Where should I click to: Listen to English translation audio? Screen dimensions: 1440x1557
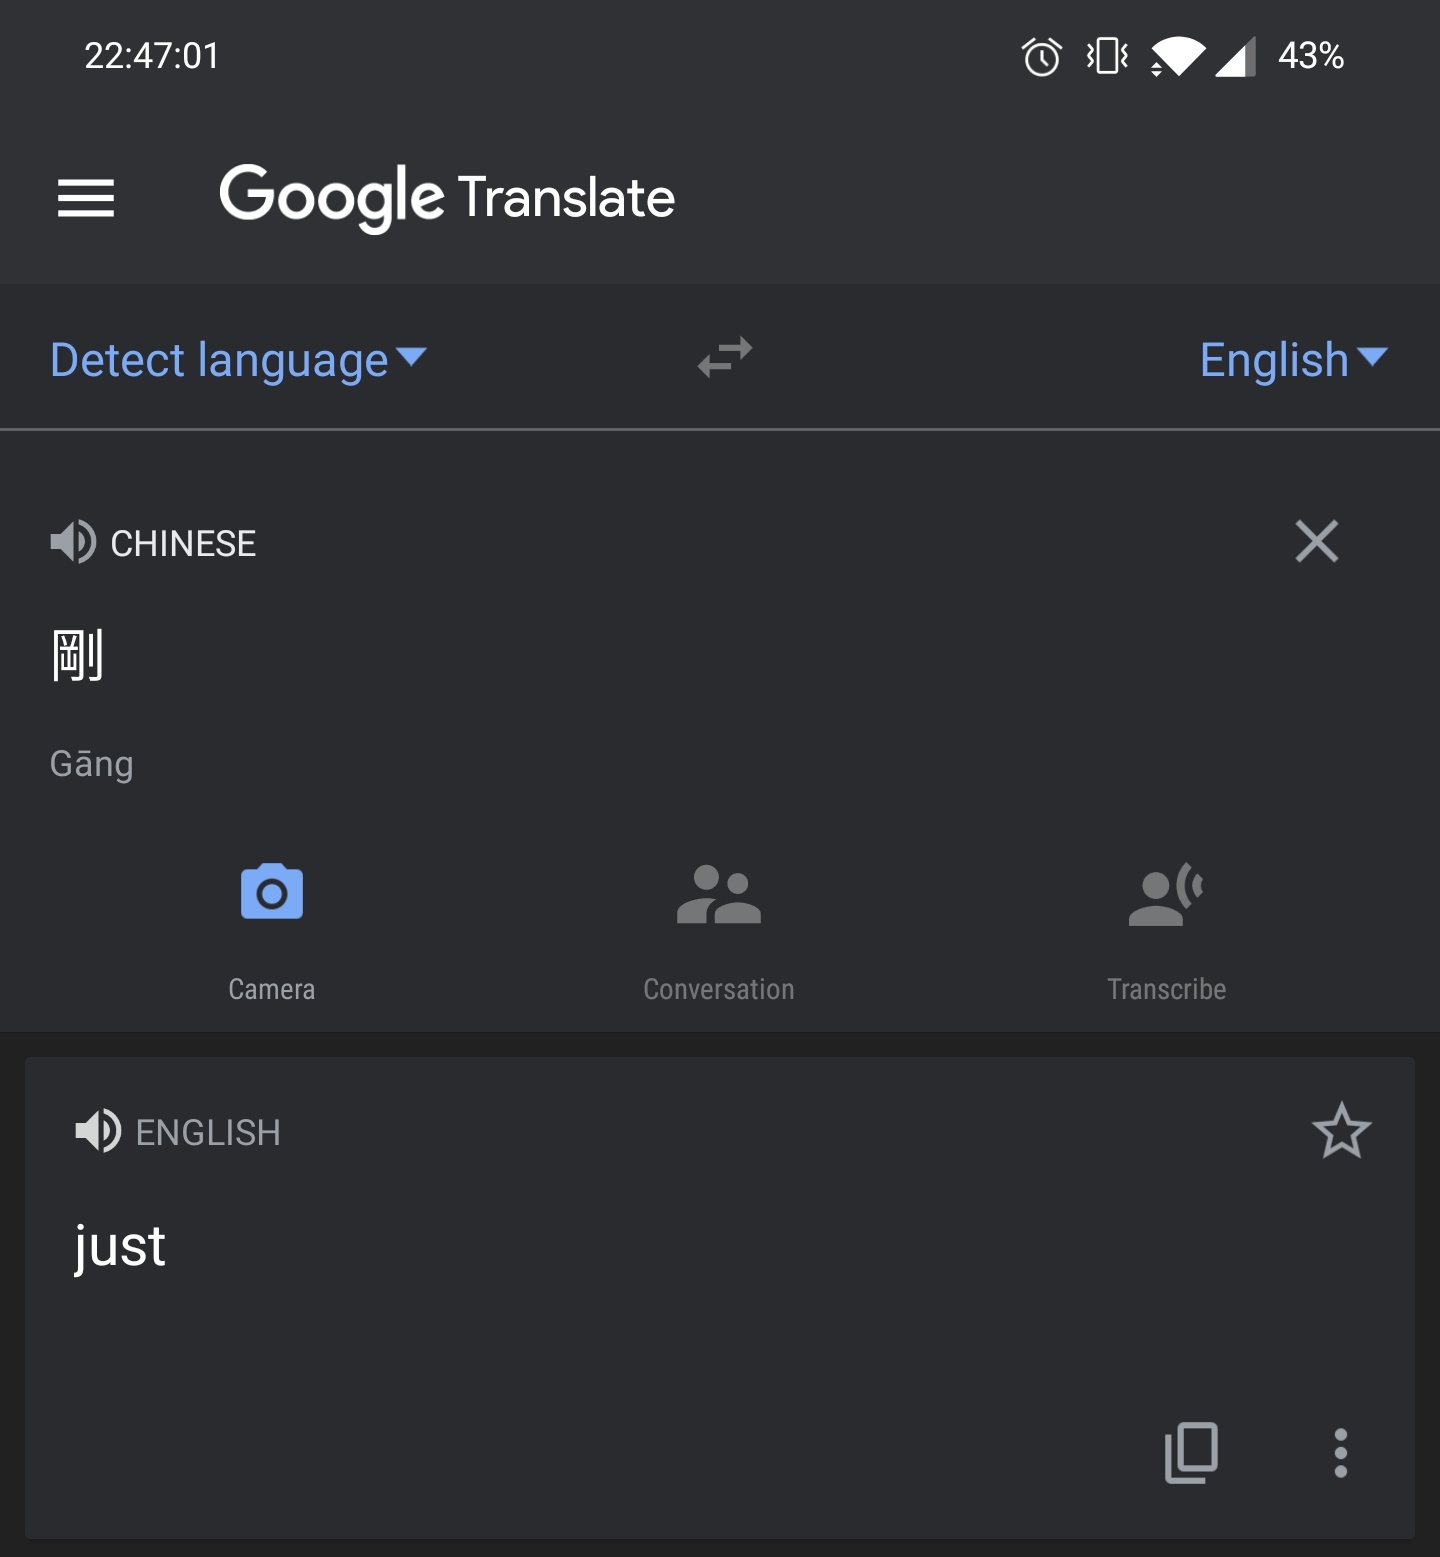coord(98,1132)
